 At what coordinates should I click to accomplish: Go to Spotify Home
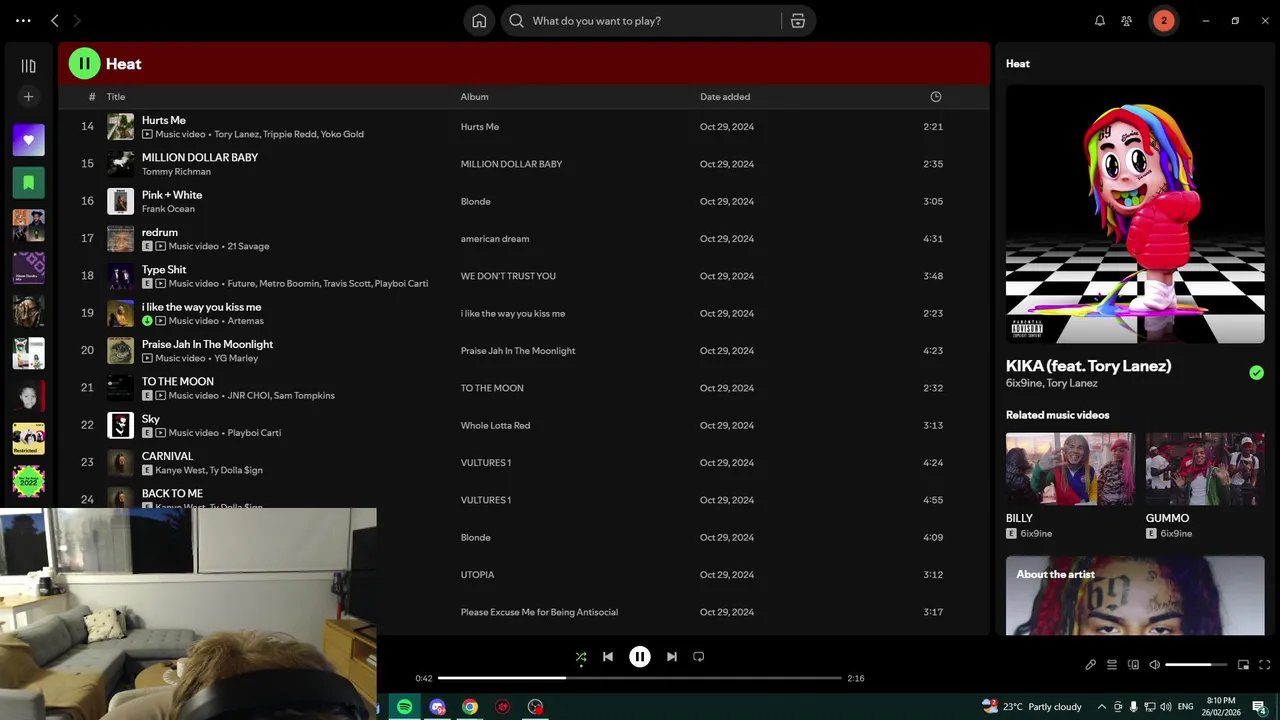(x=479, y=21)
